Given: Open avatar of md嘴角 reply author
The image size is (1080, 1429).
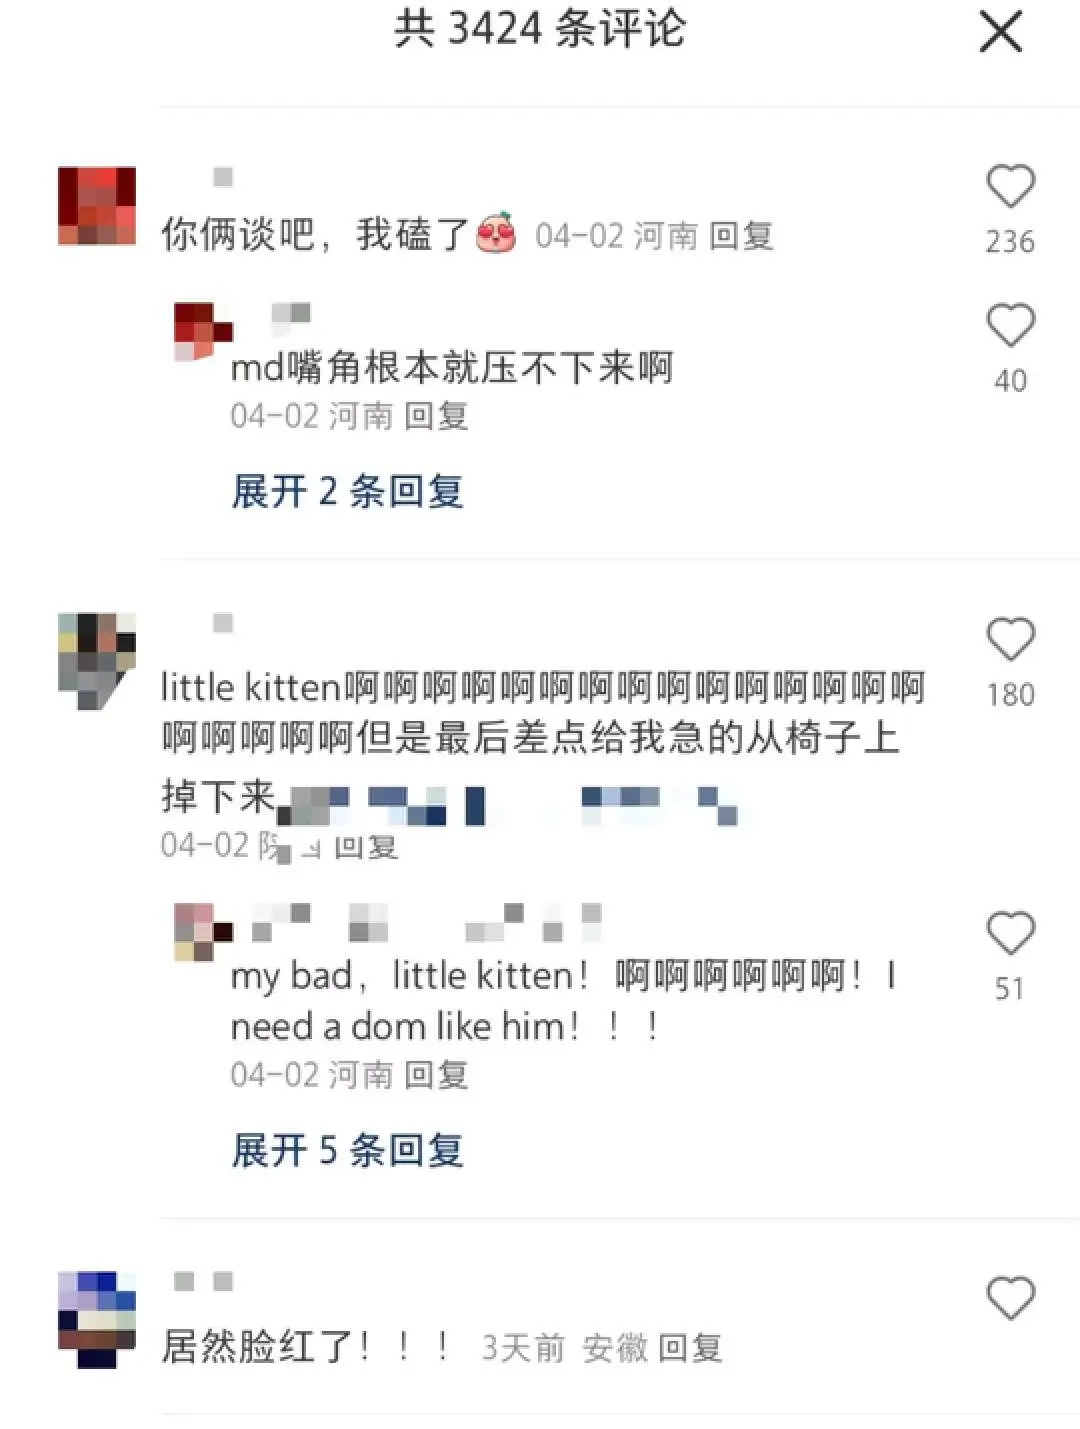Looking at the screenshot, I should pyautogui.click(x=203, y=332).
